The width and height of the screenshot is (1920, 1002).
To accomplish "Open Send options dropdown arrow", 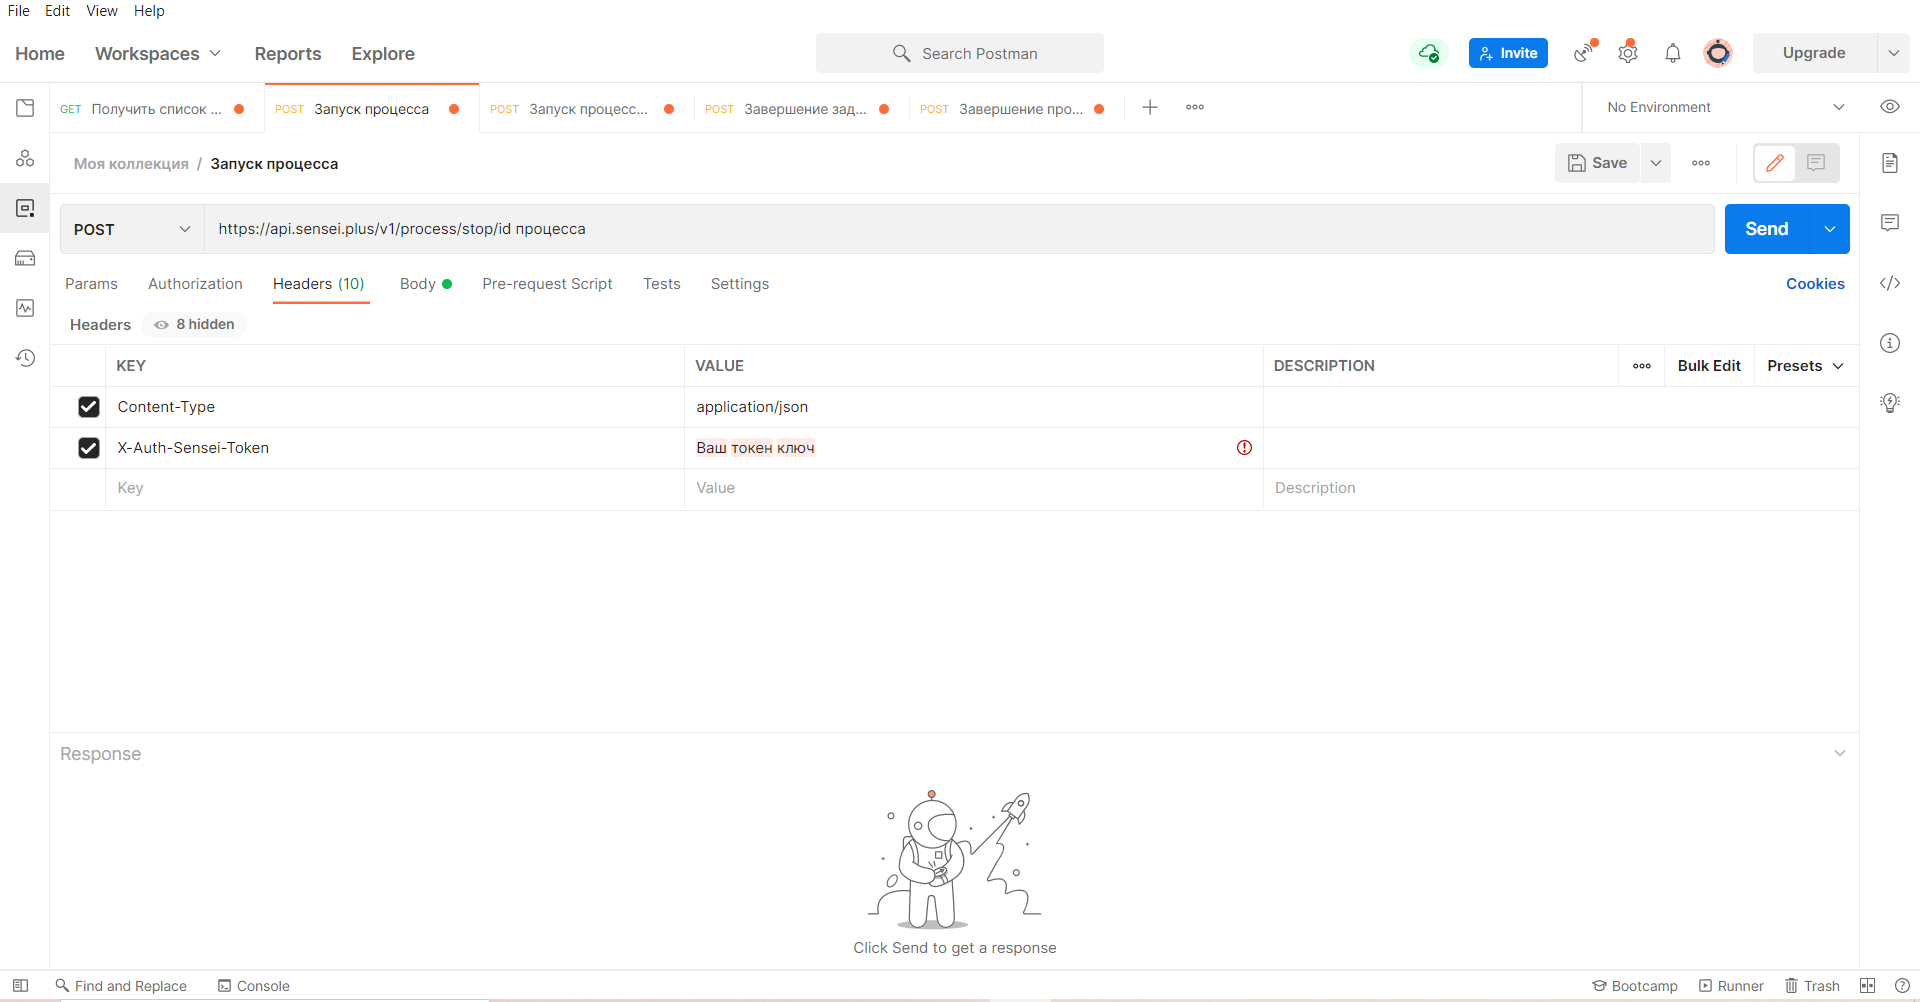I will [x=1830, y=229].
